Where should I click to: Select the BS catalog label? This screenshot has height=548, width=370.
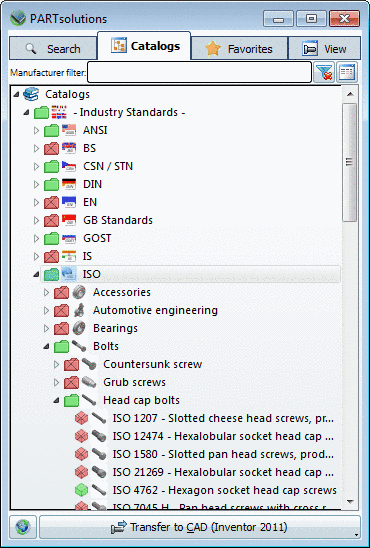[x=89, y=149]
